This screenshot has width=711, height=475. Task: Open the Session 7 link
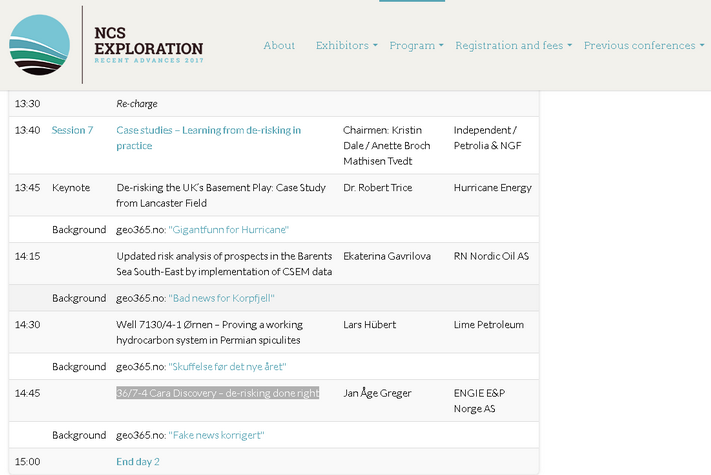[x=72, y=130]
